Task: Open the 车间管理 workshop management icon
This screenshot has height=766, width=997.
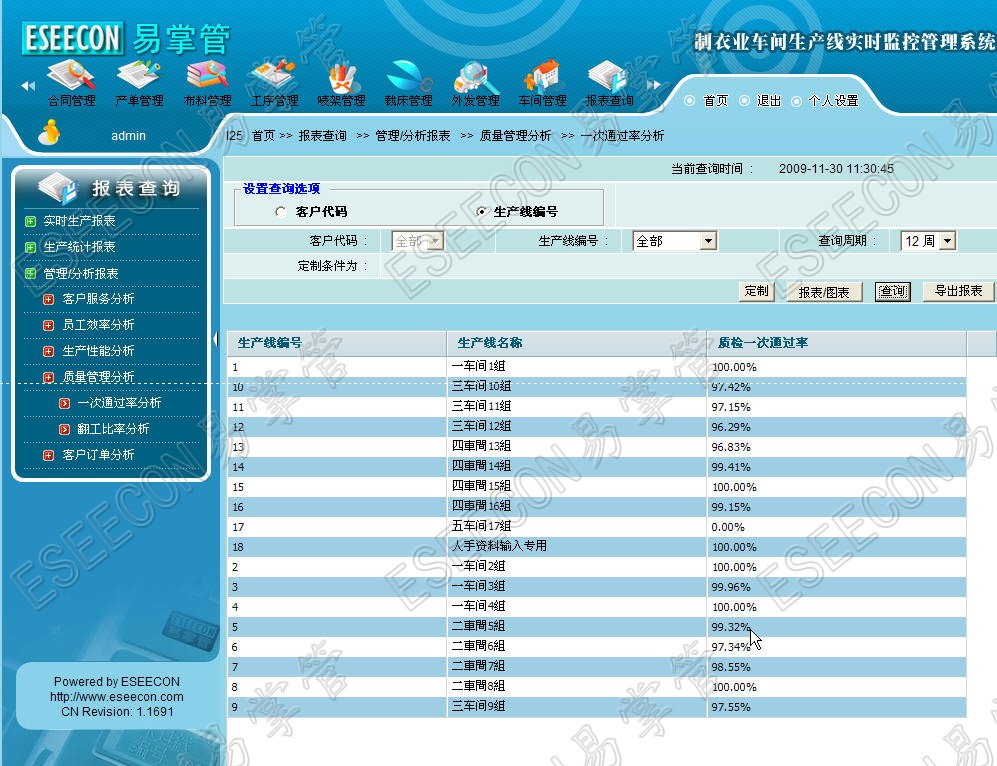Action: tap(542, 78)
